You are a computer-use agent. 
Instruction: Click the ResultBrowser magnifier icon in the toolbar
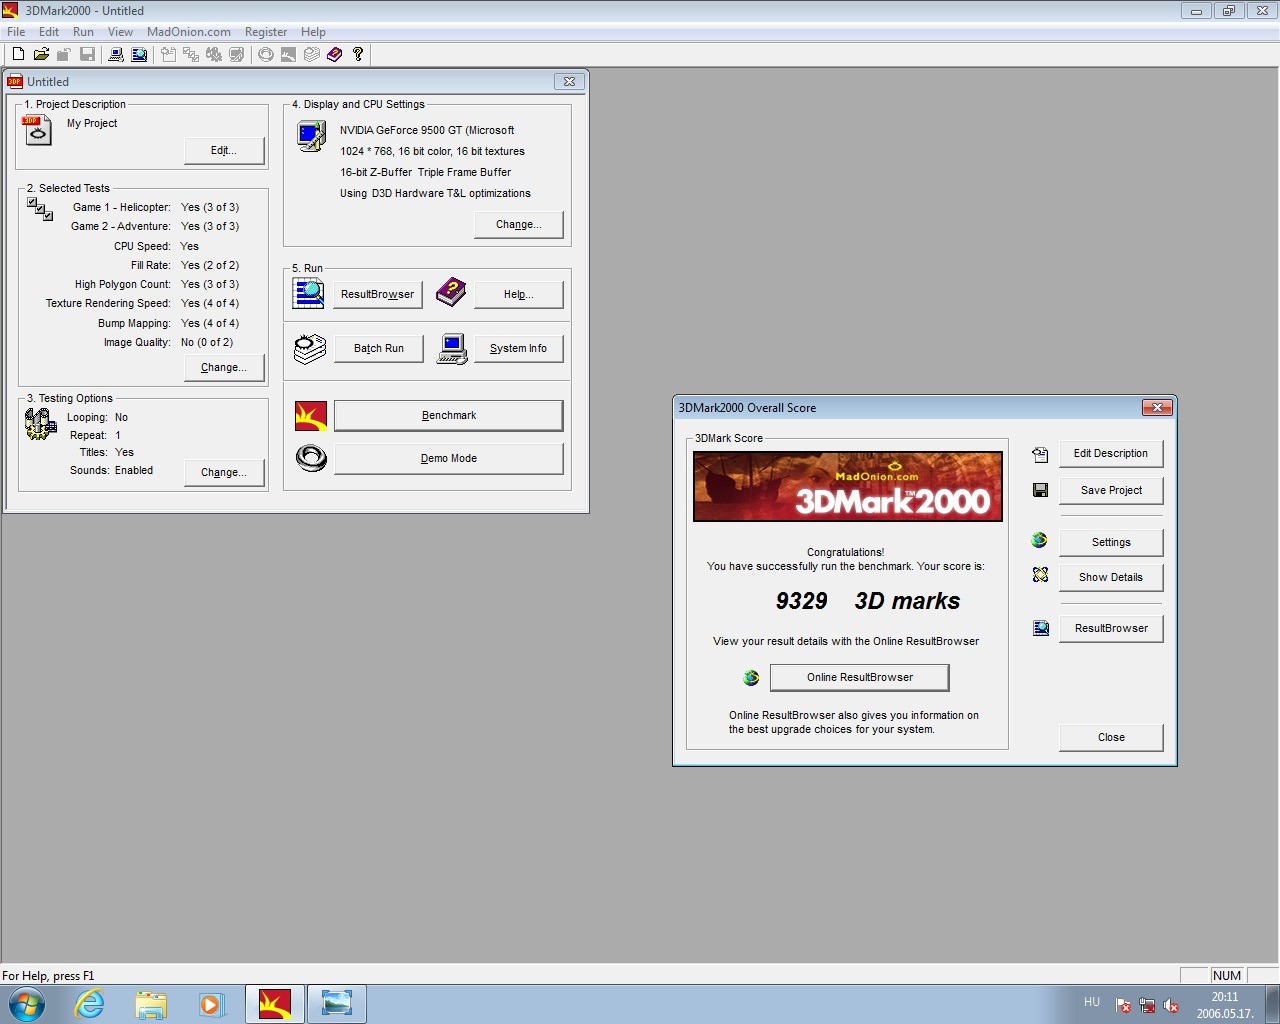coord(139,54)
